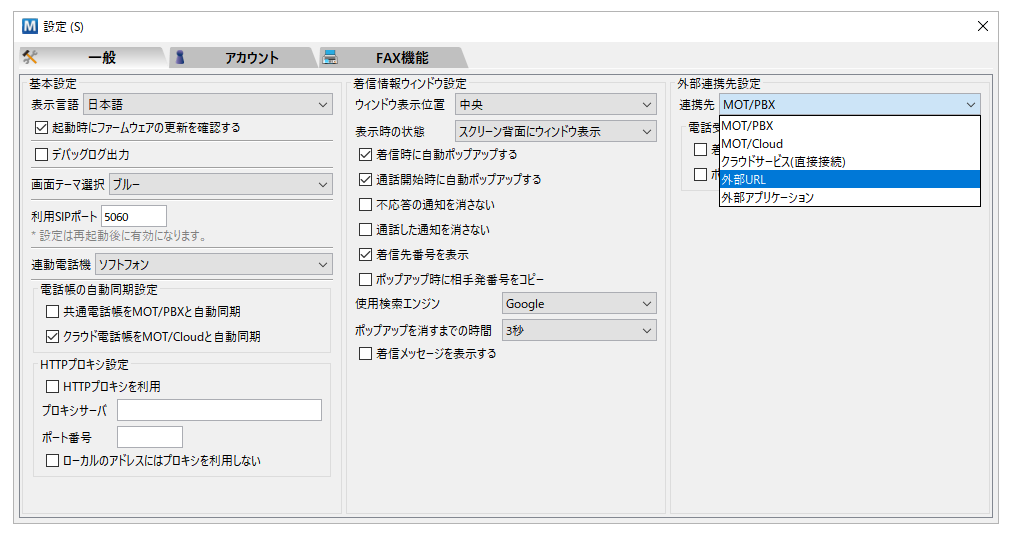Click the プロキシサーバ text field
Image resolution: width=1015 pixels, height=537 pixels.
[x=219, y=410]
